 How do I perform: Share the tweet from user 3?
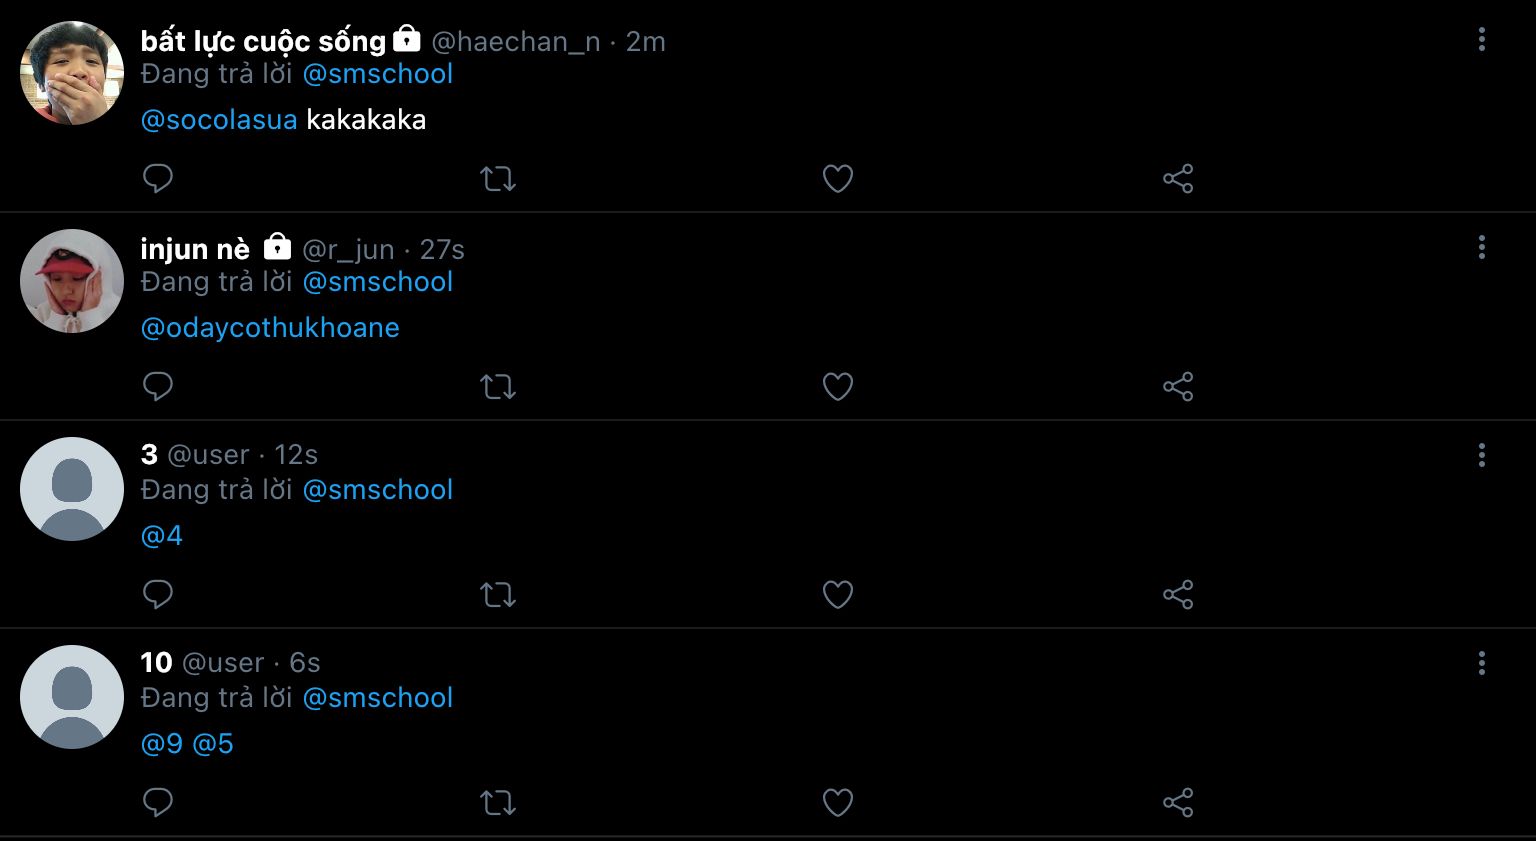[x=1178, y=595]
